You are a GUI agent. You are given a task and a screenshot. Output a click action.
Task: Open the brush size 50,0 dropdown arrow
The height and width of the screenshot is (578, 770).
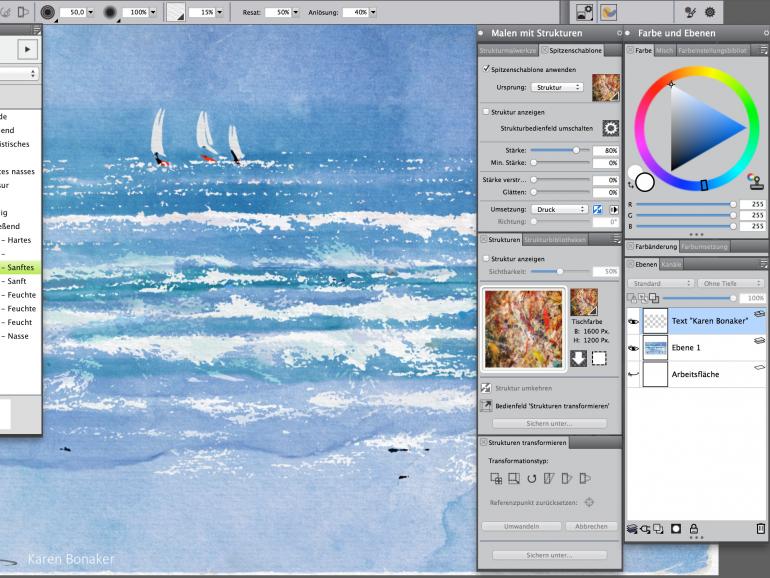tap(90, 12)
